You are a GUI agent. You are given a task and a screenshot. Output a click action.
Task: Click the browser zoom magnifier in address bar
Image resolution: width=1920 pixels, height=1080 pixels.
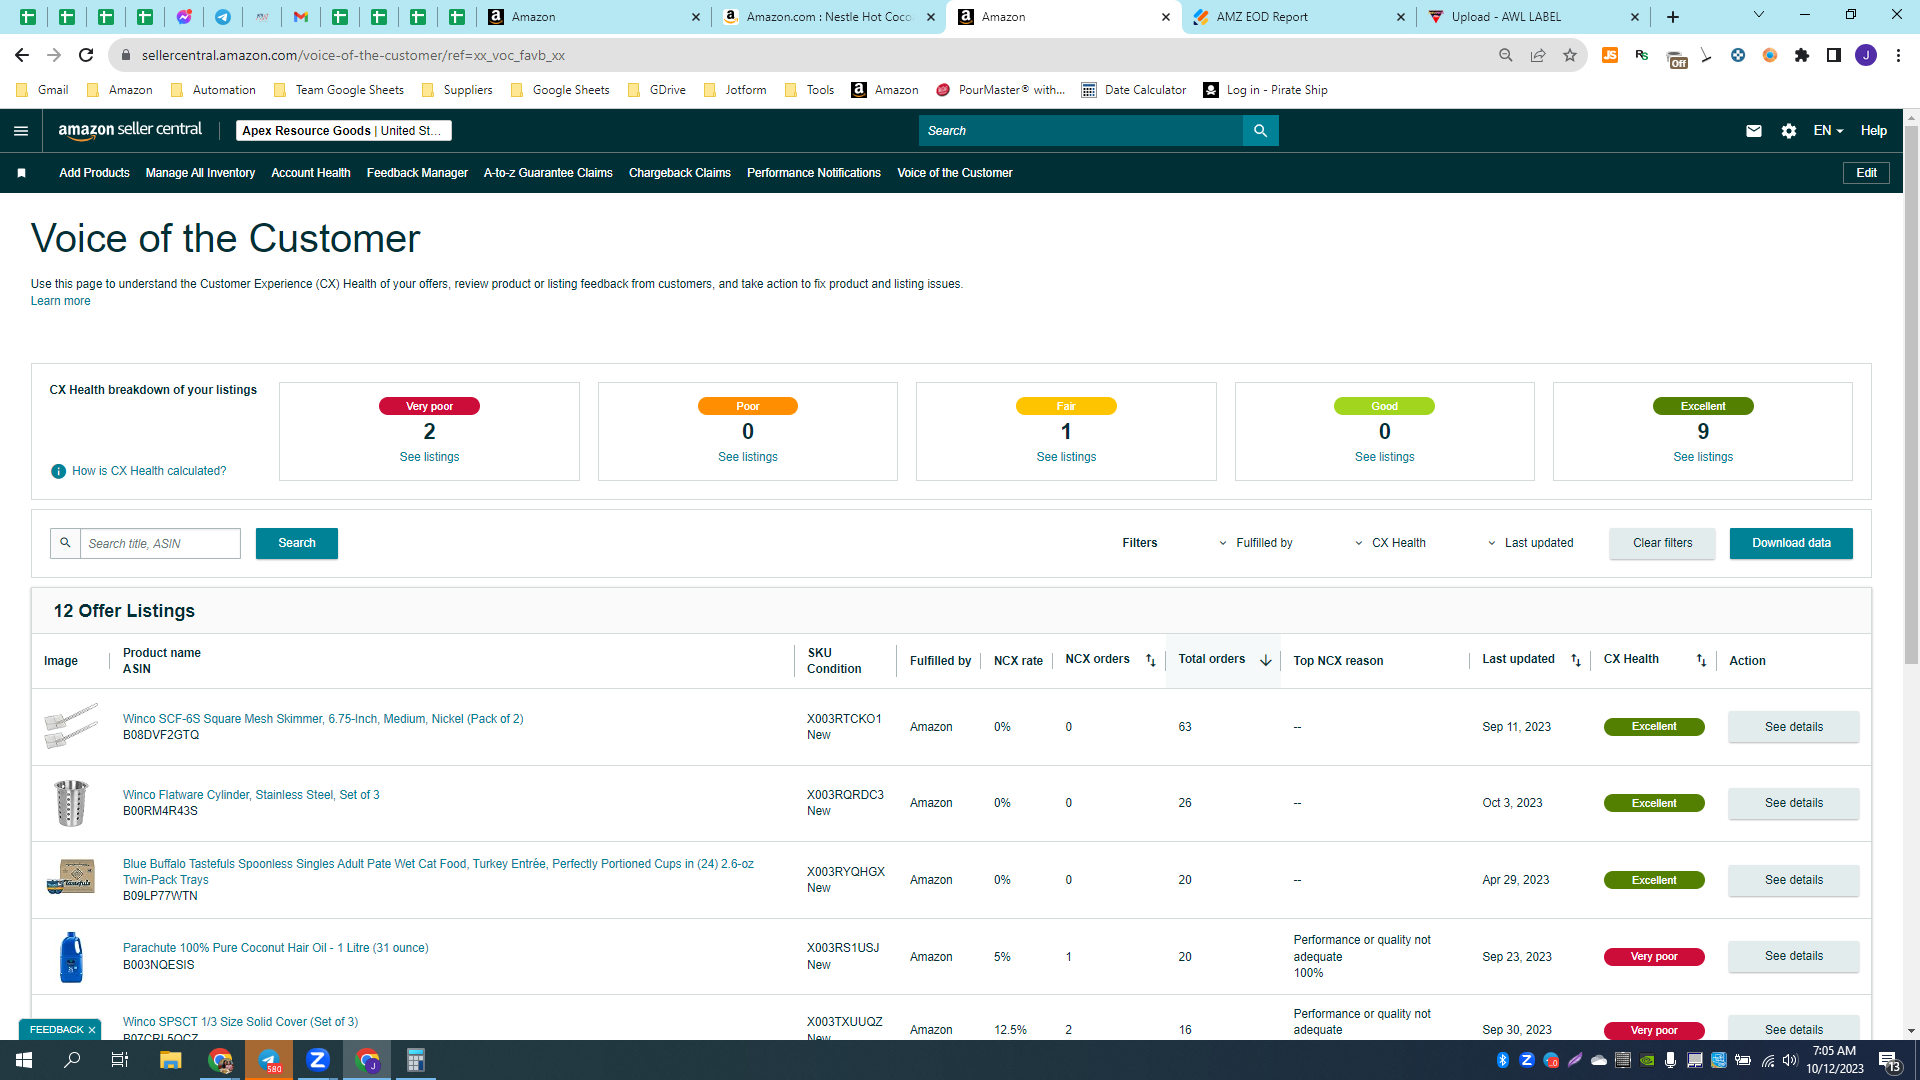(x=1505, y=55)
